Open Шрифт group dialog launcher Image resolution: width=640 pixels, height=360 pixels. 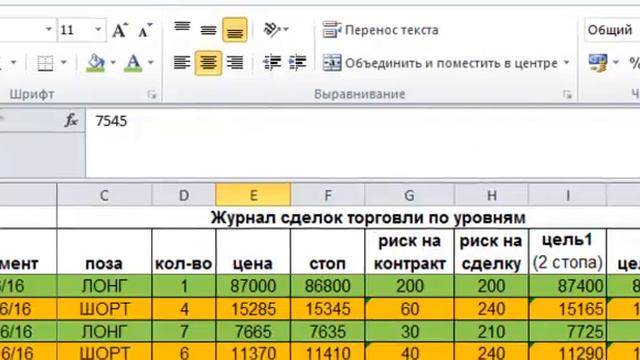152,95
